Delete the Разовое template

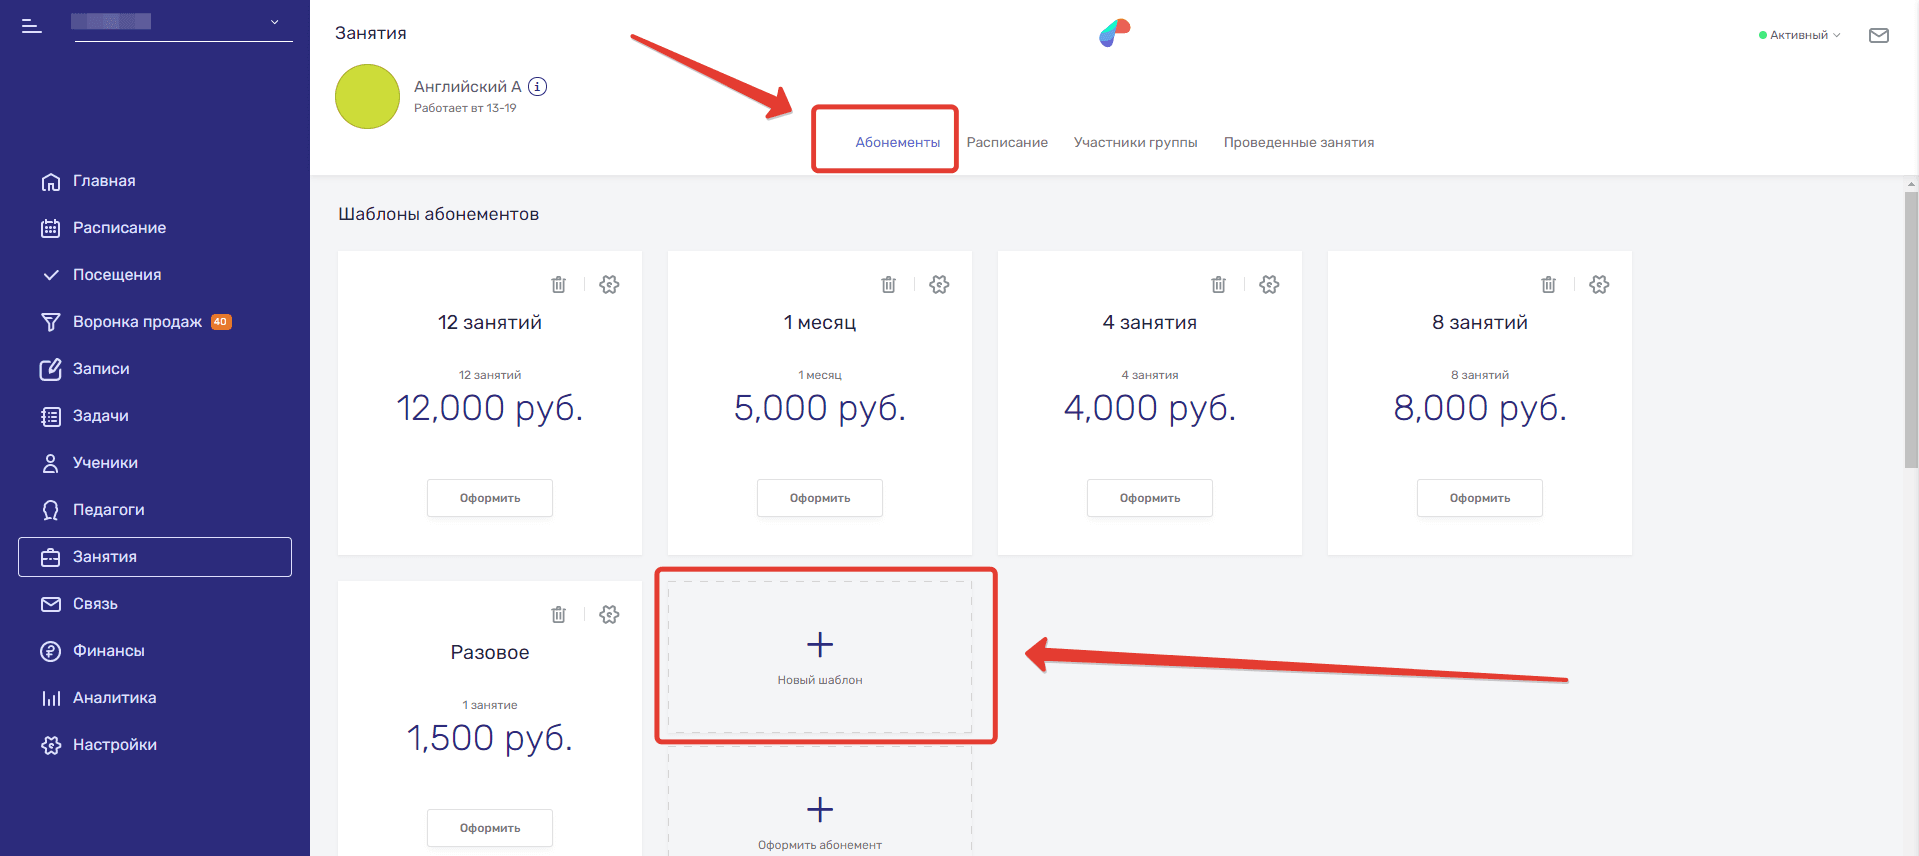tap(558, 615)
